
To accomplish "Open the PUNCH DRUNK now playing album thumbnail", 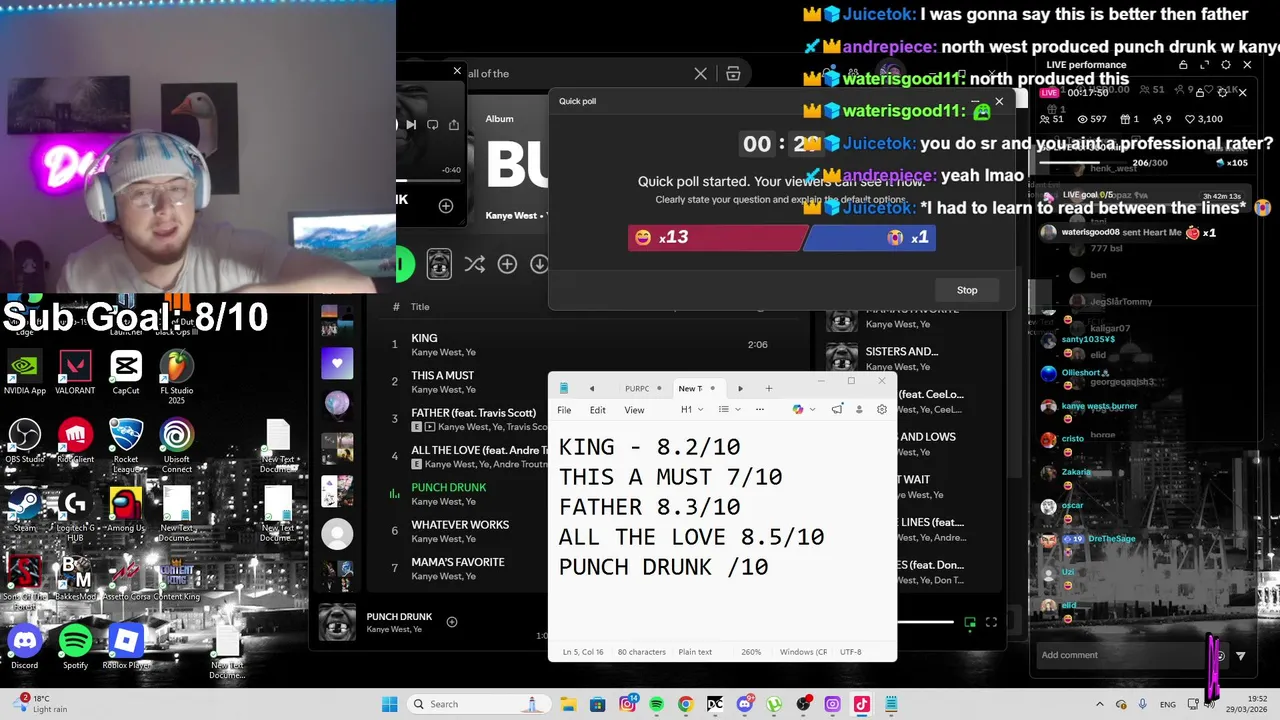I will pyautogui.click(x=337, y=622).
